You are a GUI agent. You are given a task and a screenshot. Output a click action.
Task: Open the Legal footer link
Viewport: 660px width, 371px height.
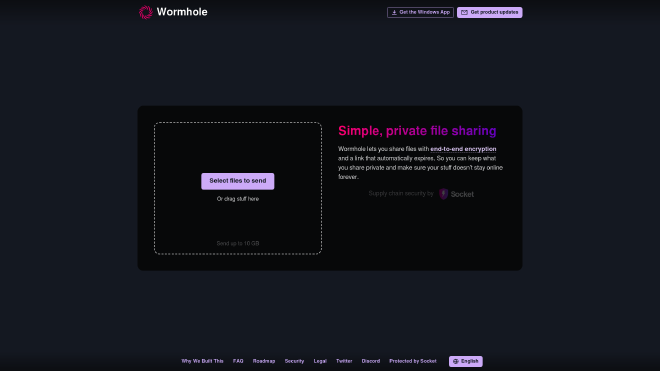tap(320, 361)
